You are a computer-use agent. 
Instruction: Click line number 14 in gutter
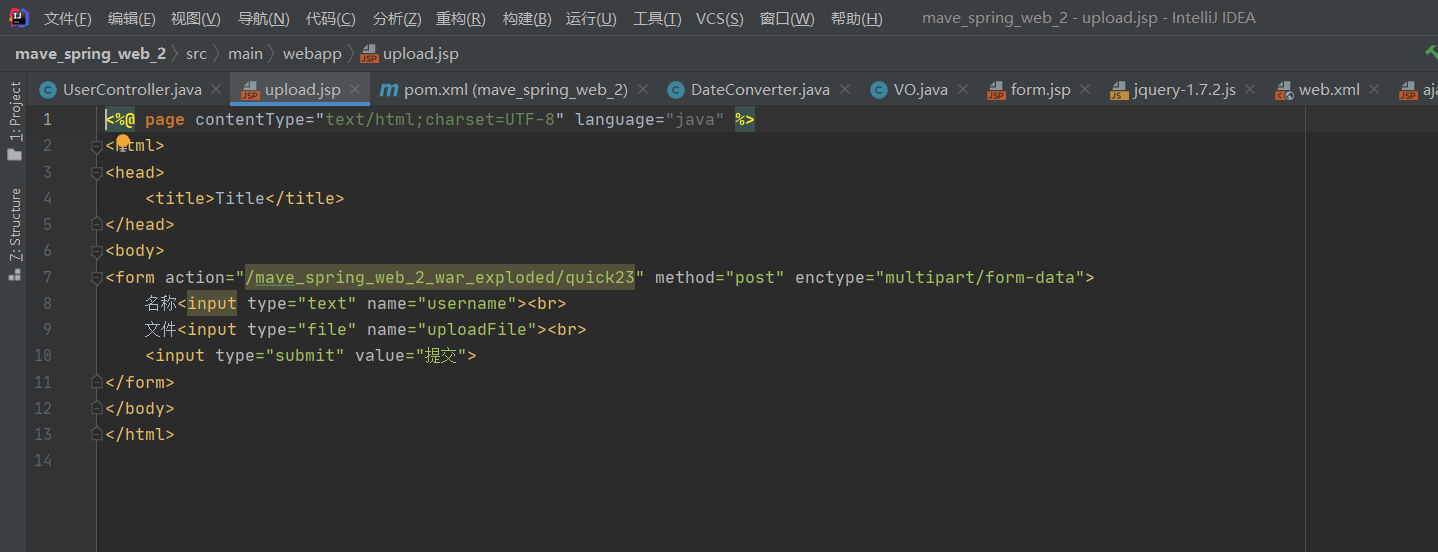pos(42,460)
